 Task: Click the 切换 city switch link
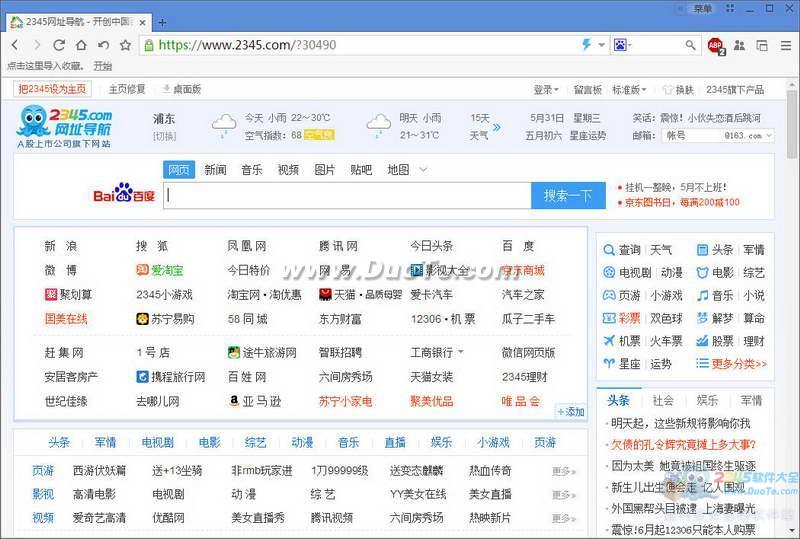click(164, 136)
